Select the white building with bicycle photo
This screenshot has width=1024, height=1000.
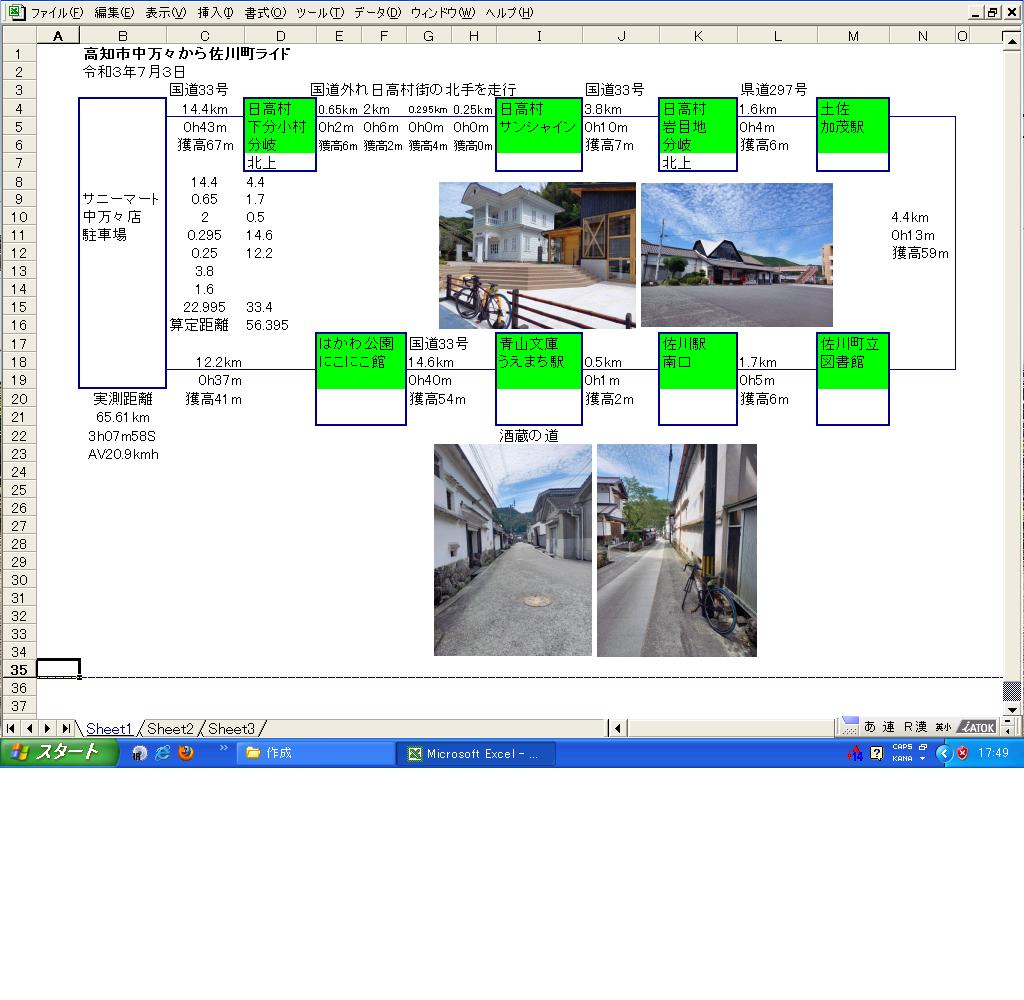click(537, 255)
